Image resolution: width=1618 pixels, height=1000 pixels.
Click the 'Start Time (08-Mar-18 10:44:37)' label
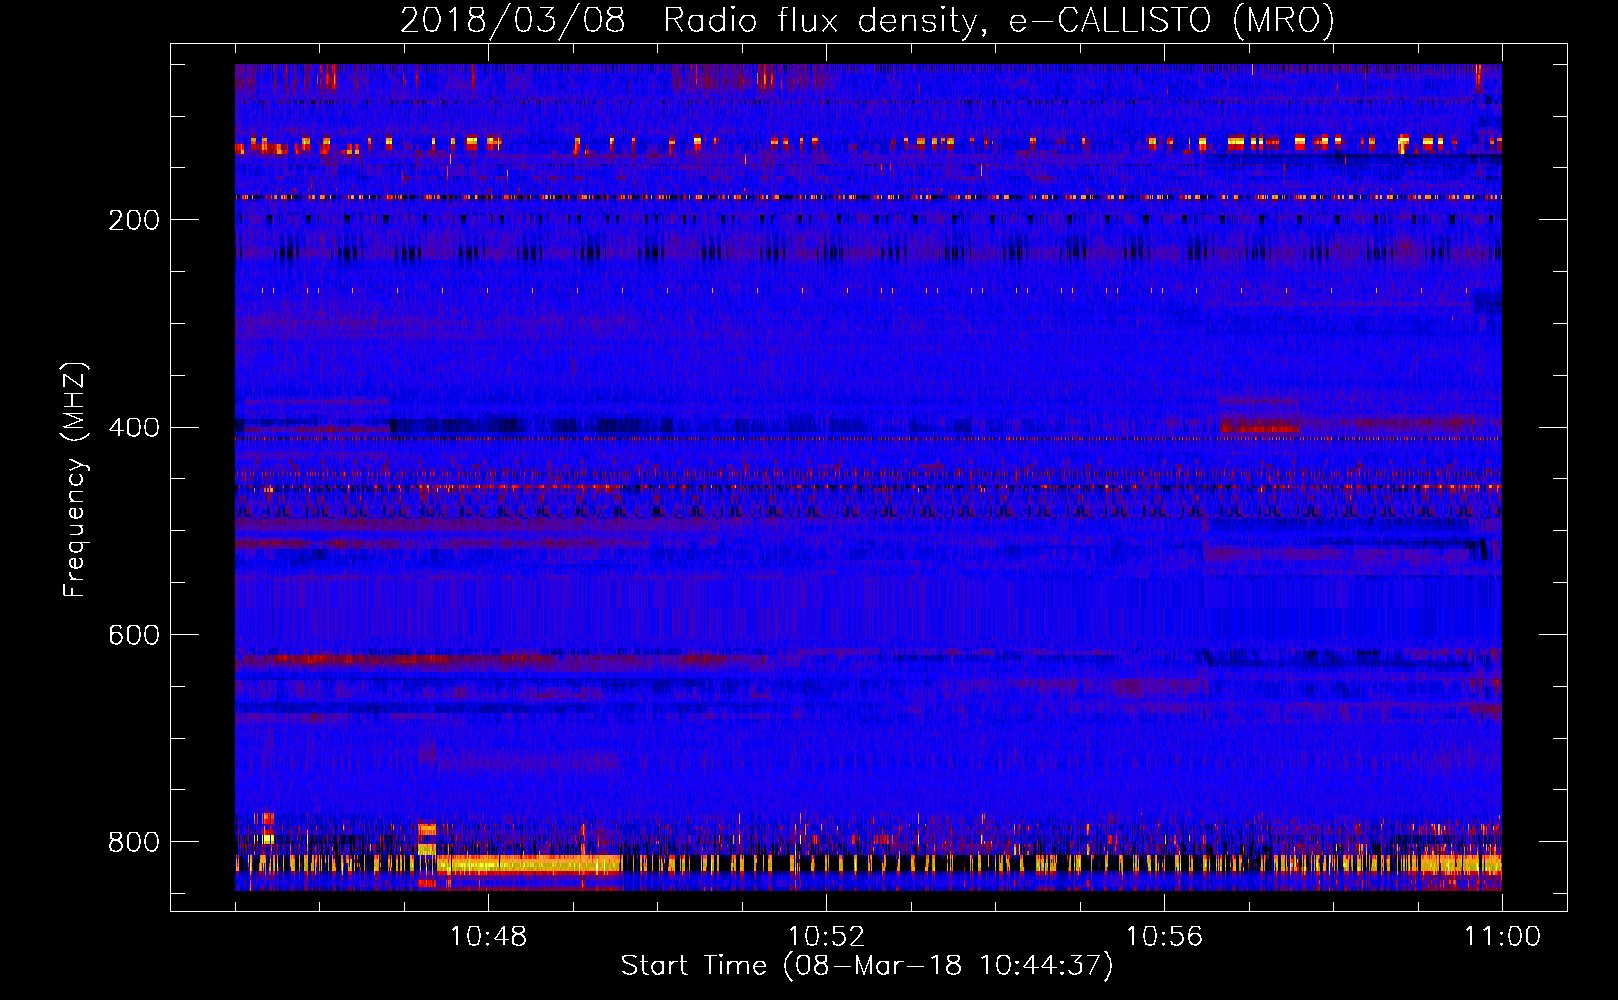tap(867, 966)
